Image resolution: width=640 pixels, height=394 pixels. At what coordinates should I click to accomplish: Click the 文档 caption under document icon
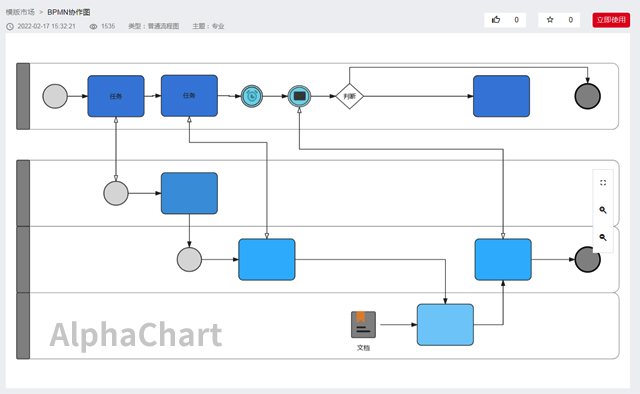[363, 348]
